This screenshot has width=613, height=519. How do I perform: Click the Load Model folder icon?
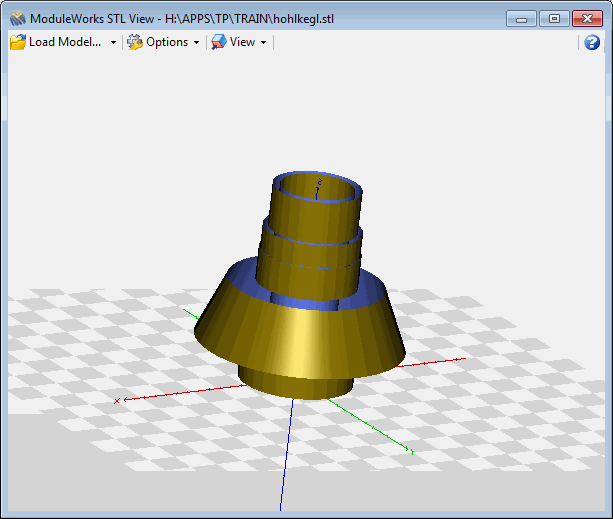[18, 42]
